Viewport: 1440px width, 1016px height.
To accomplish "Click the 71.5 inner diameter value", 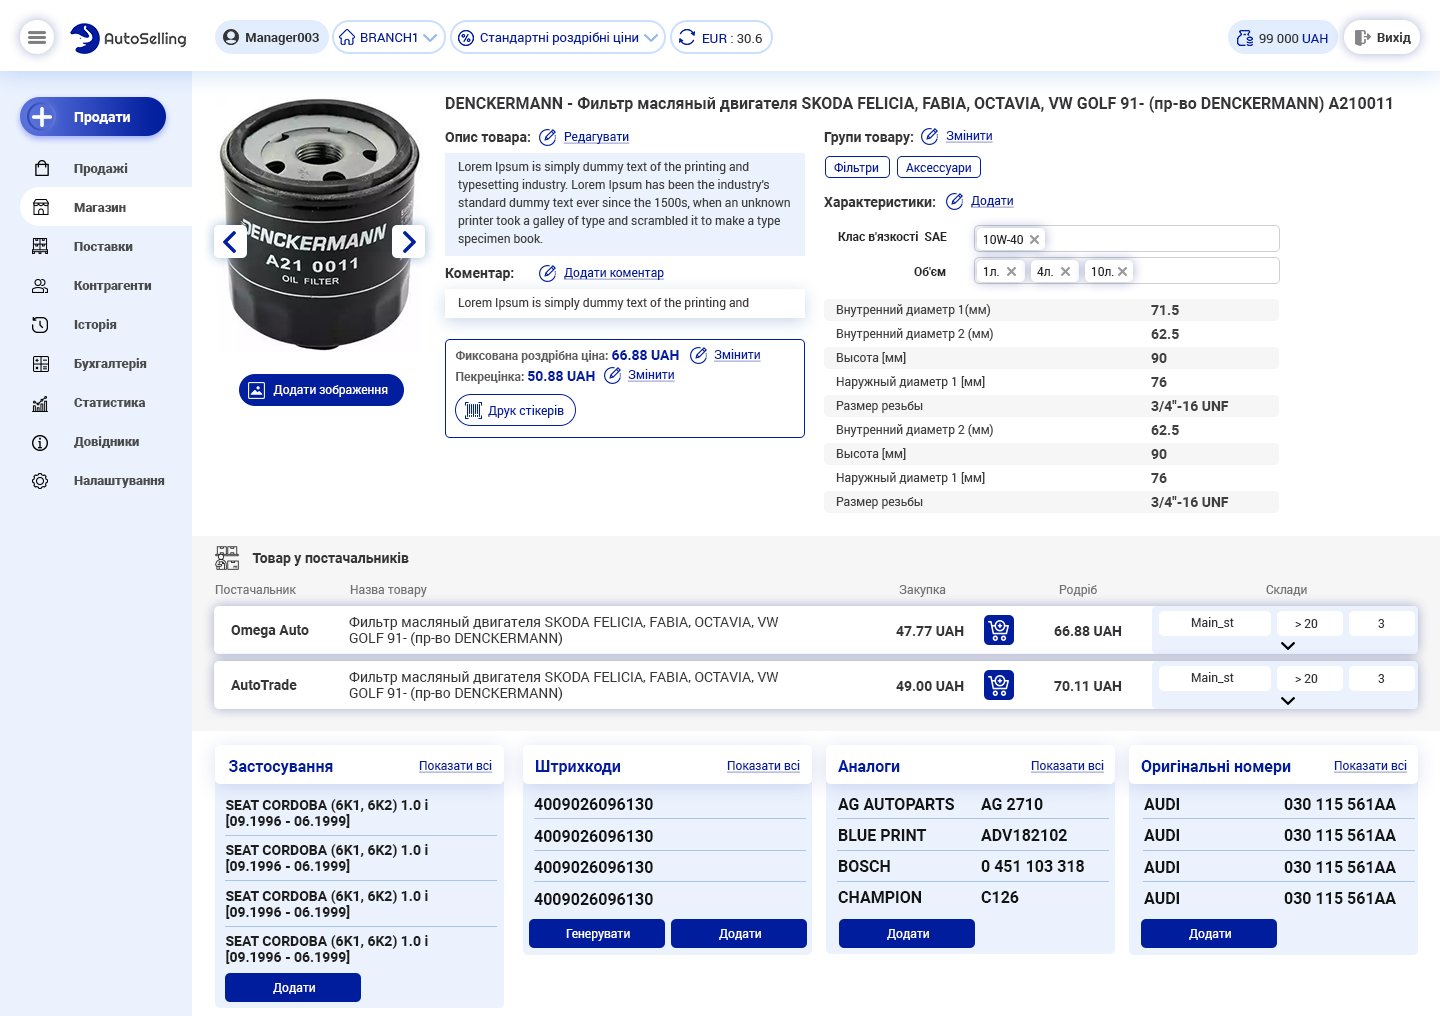I will [x=1165, y=310].
